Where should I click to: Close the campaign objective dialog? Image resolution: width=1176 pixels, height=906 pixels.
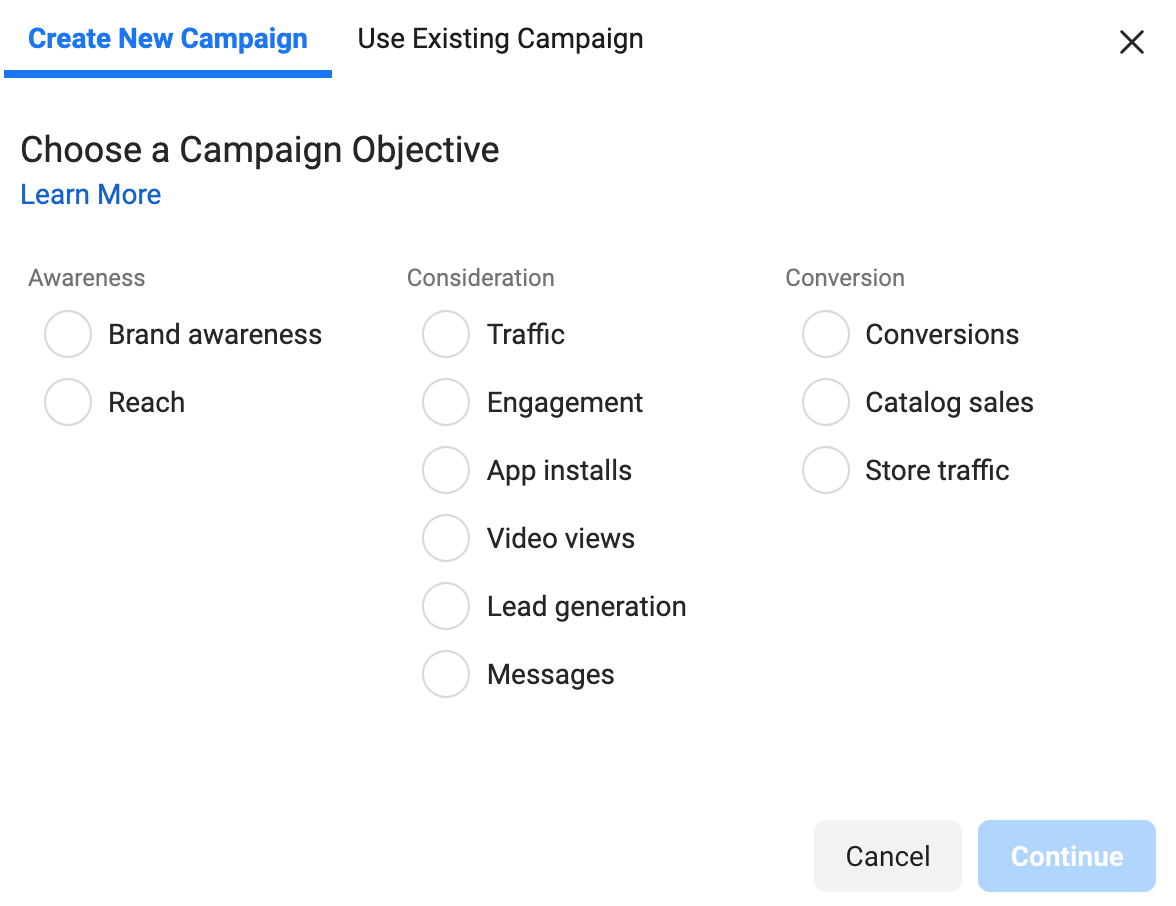click(1131, 42)
